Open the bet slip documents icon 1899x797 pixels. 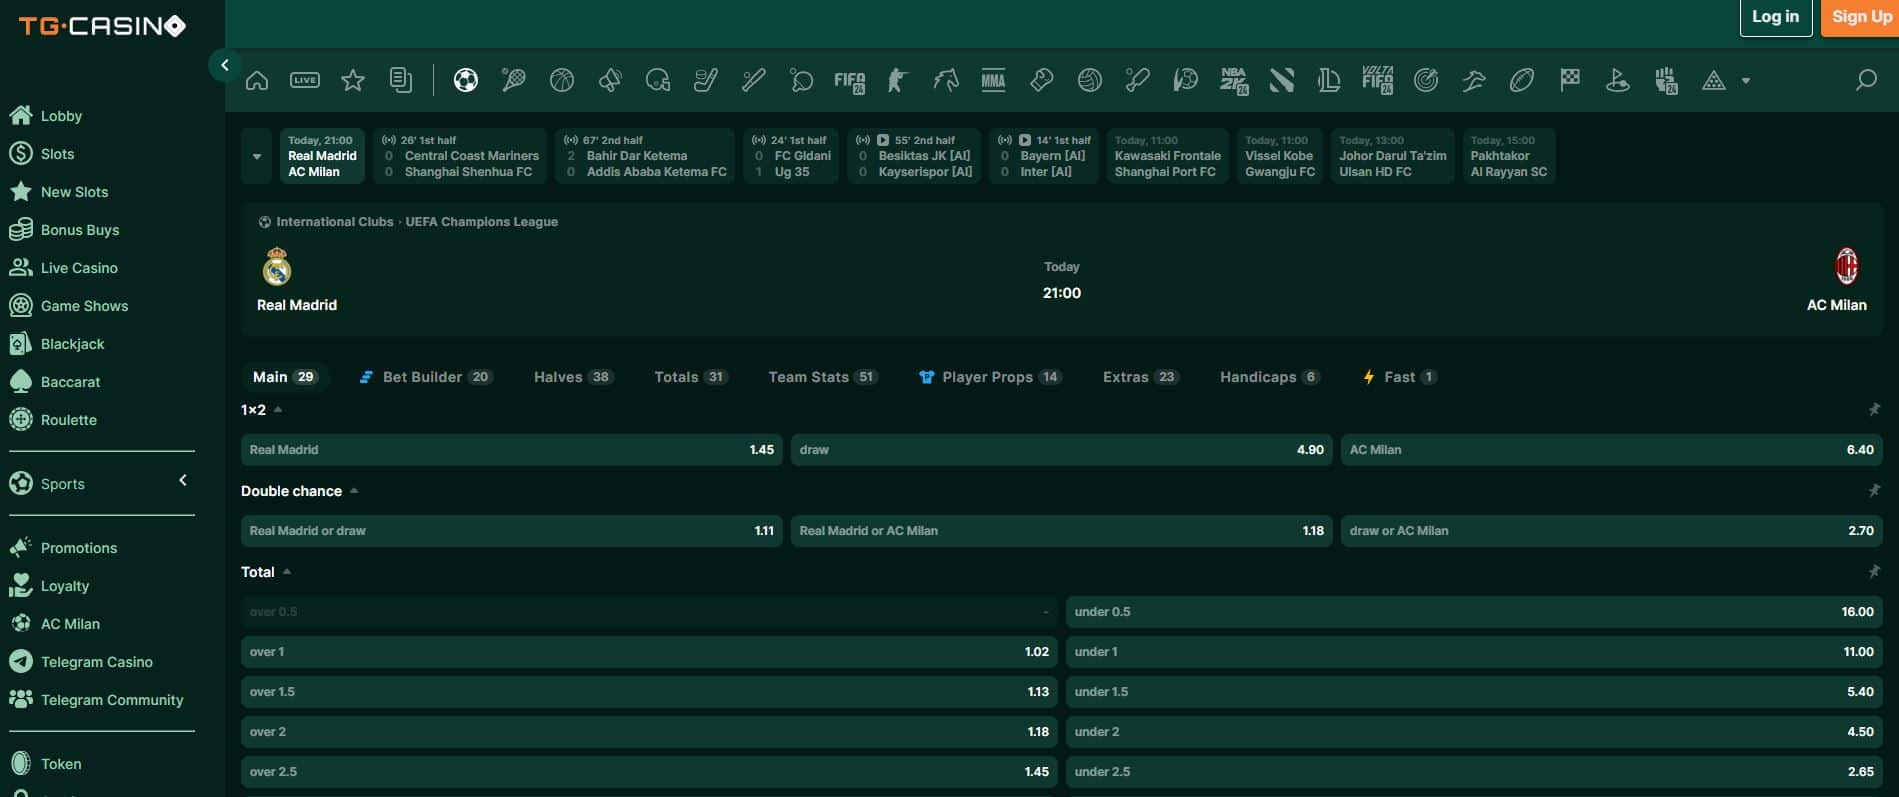pyautogui.click(x=401, y=81)
